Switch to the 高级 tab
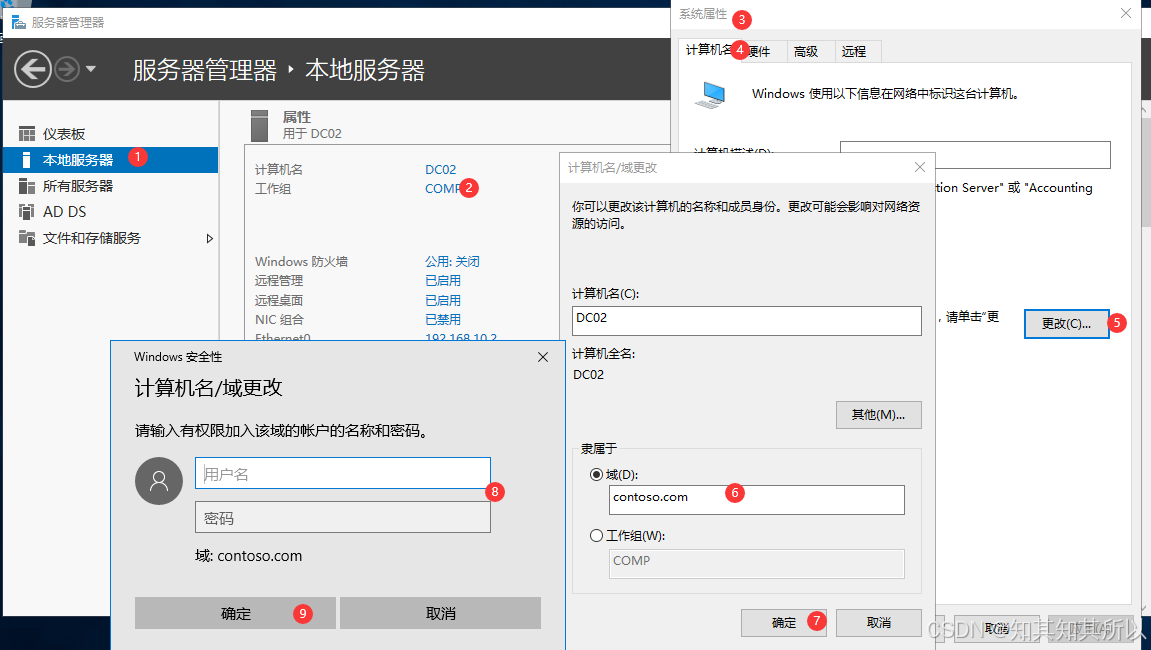The width and height of the screenshot is (1151, 650). click(x=805, y=51)
